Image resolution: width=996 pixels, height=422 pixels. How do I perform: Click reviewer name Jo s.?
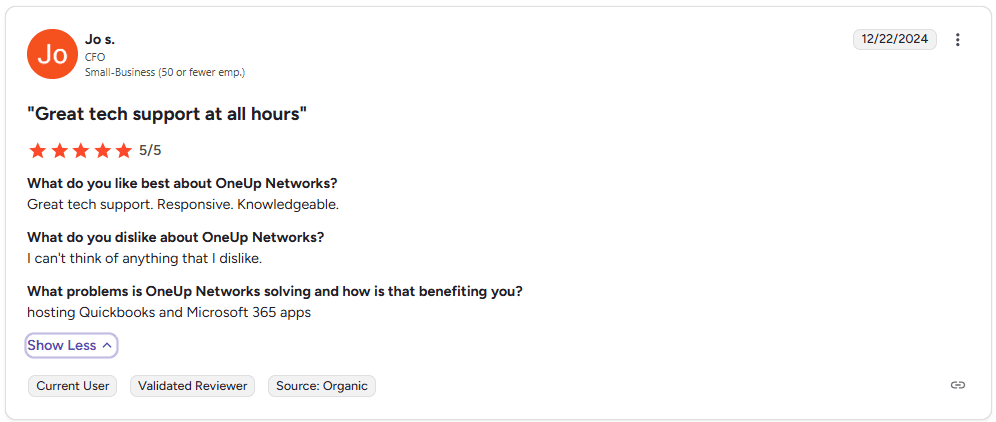click(100, 39)
